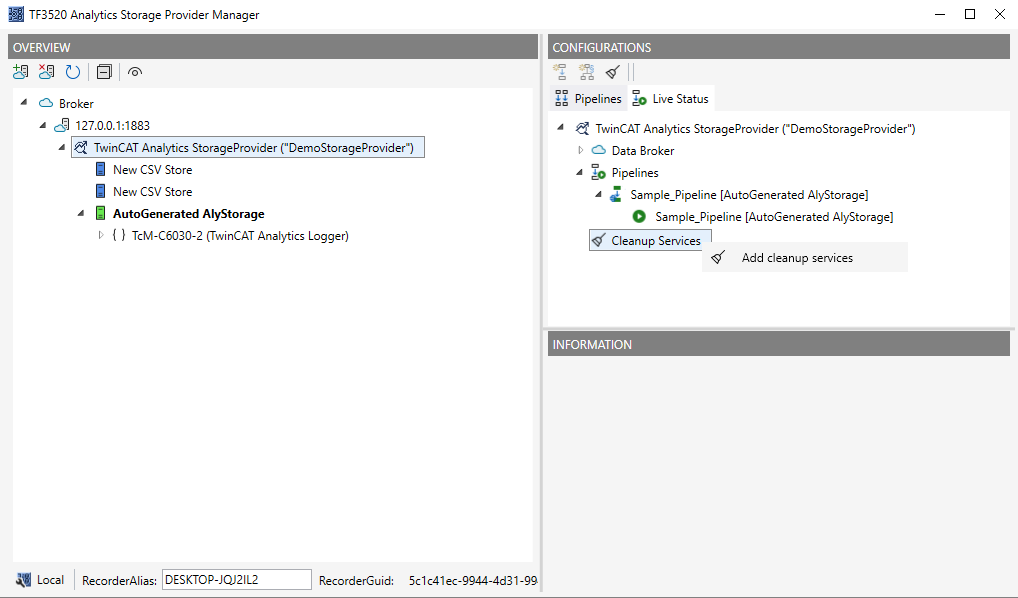Click into the RecorderAlias input field
The height and width of the screenshot is (598, 1018).
(236, 580)
